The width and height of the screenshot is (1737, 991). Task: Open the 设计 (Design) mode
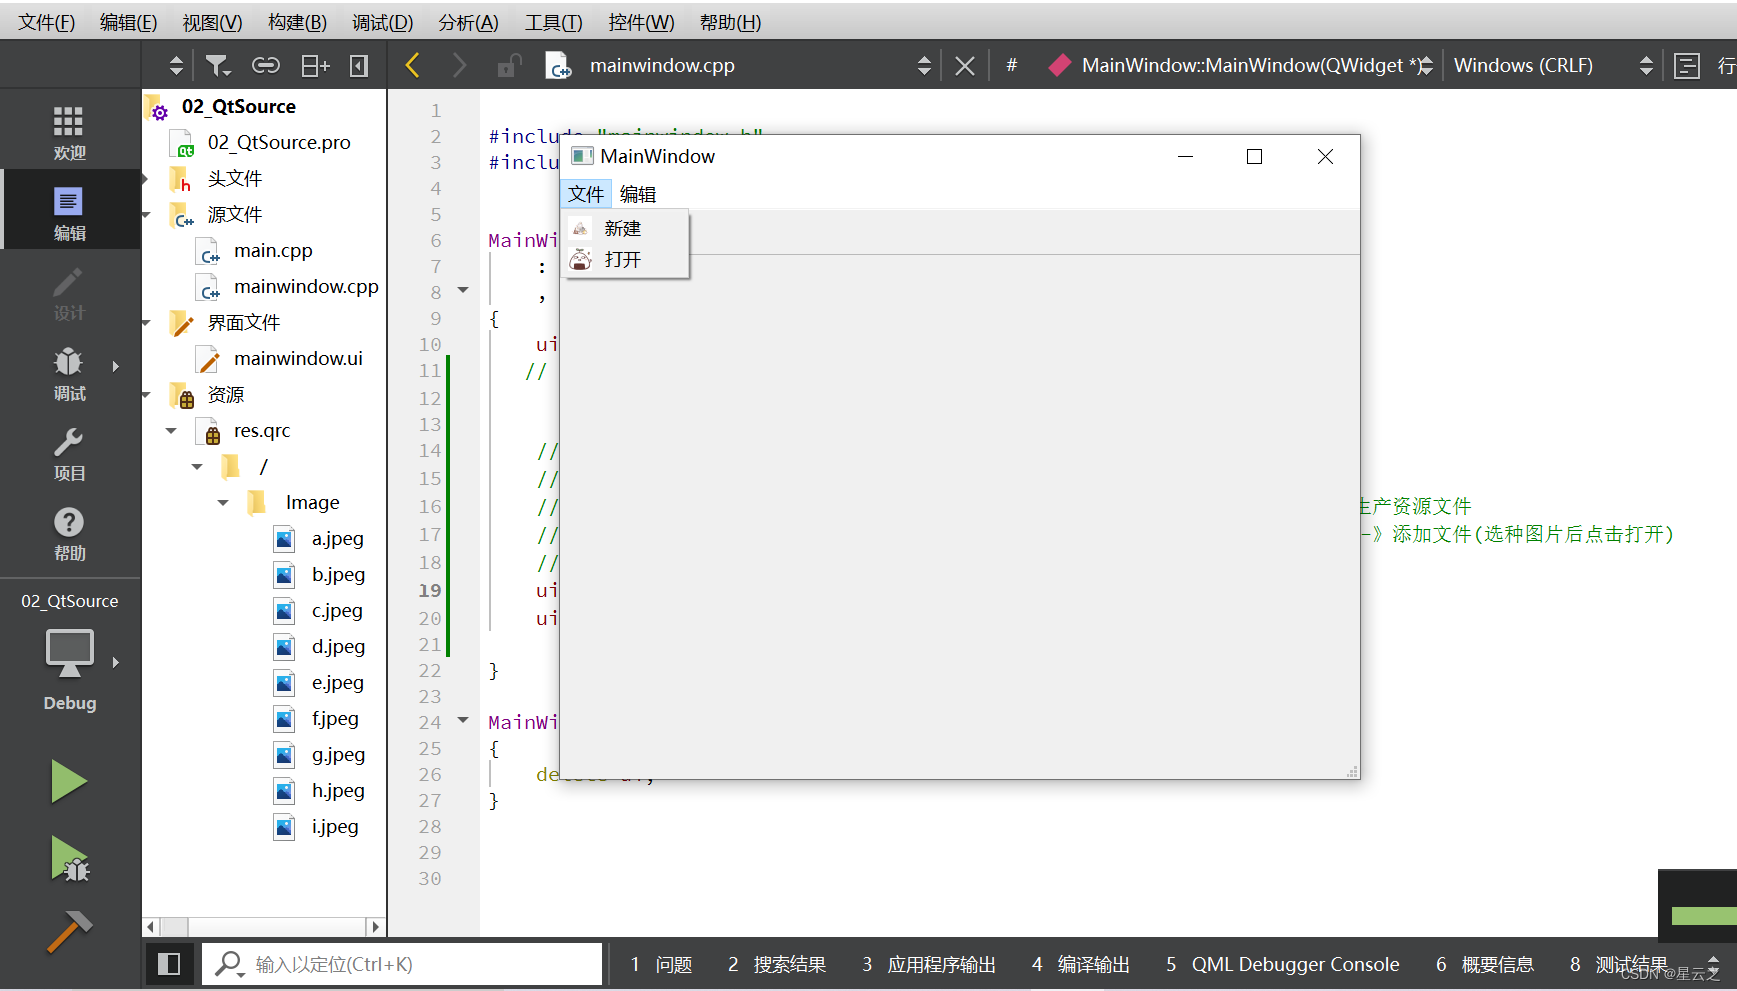click(x=69, y=292)
